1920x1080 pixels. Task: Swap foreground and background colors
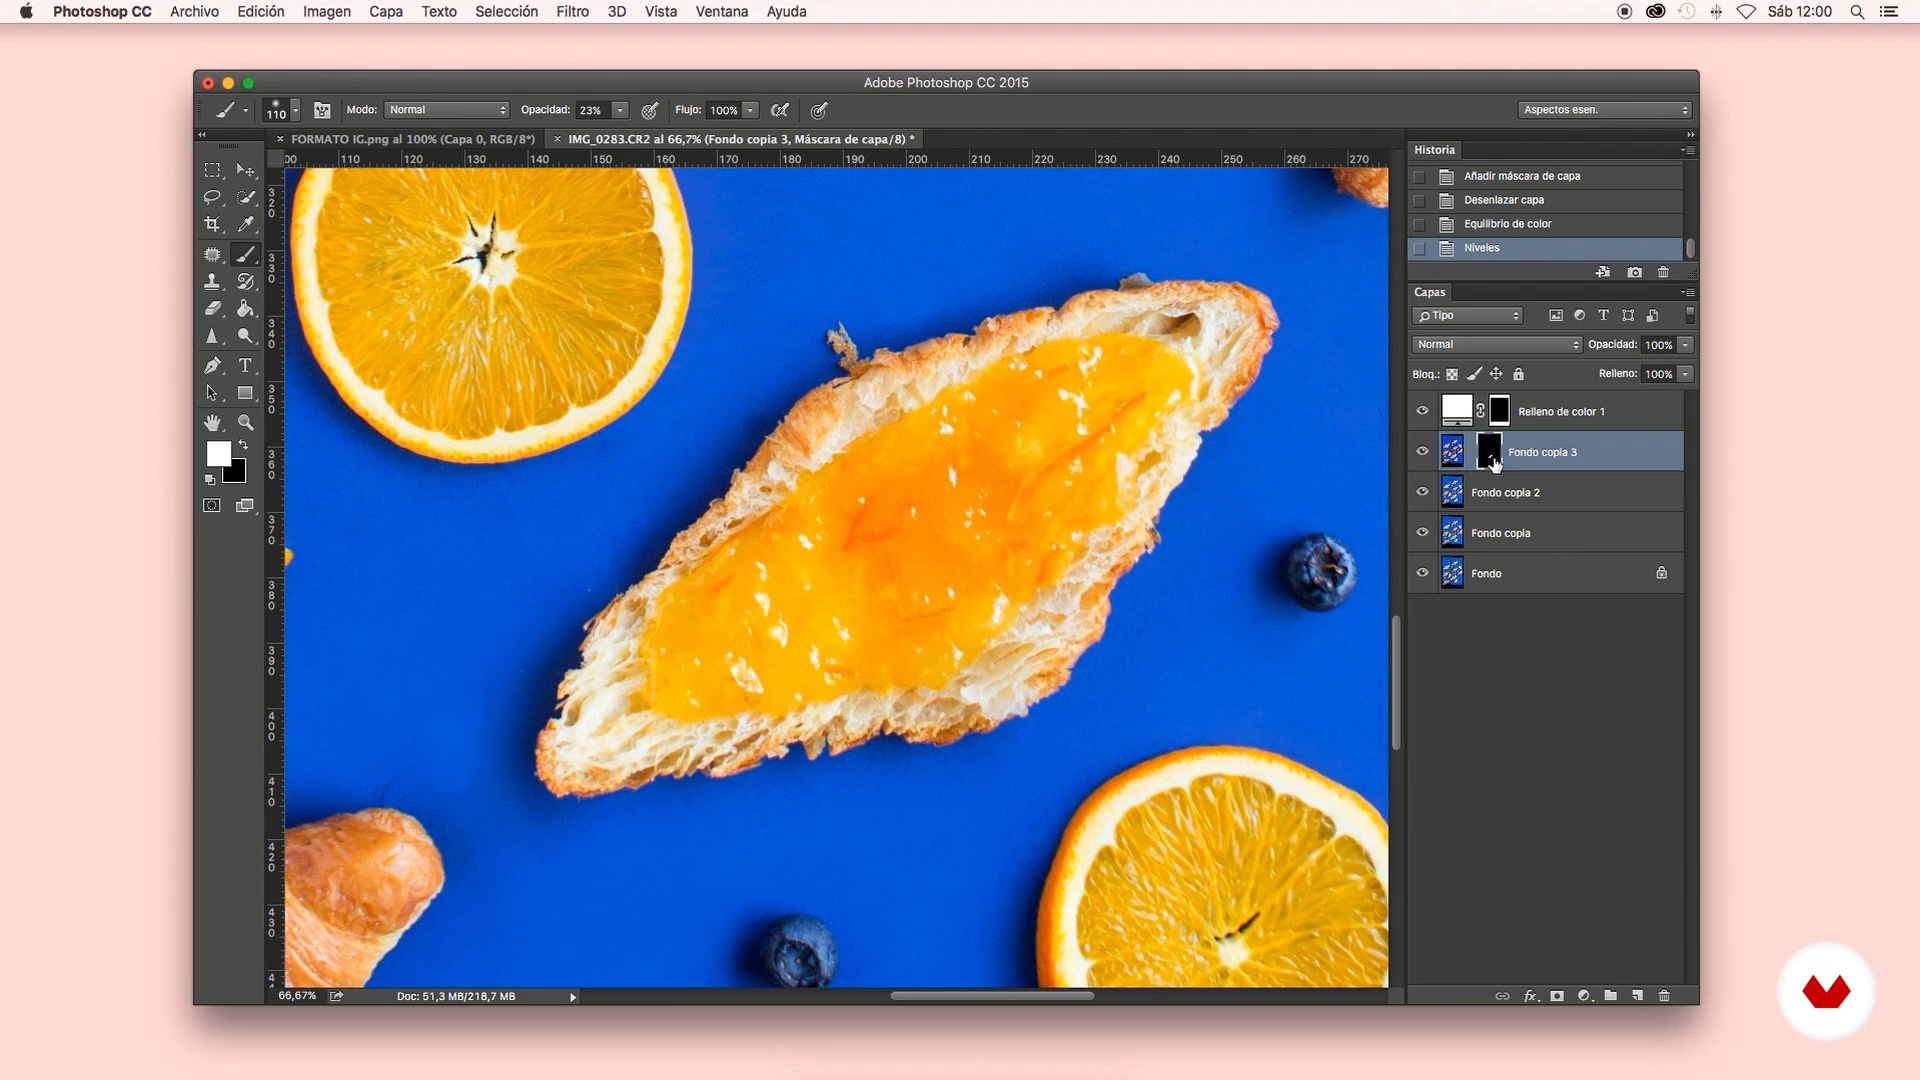click(243, 445)
